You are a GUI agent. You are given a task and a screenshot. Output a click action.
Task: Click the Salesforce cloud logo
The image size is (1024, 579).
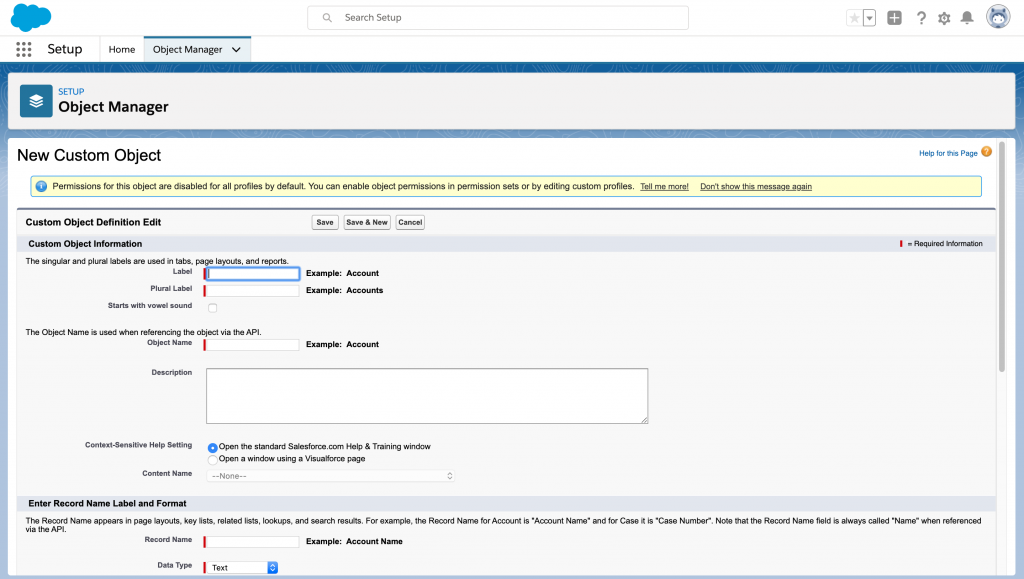click(x=31, y=17)
